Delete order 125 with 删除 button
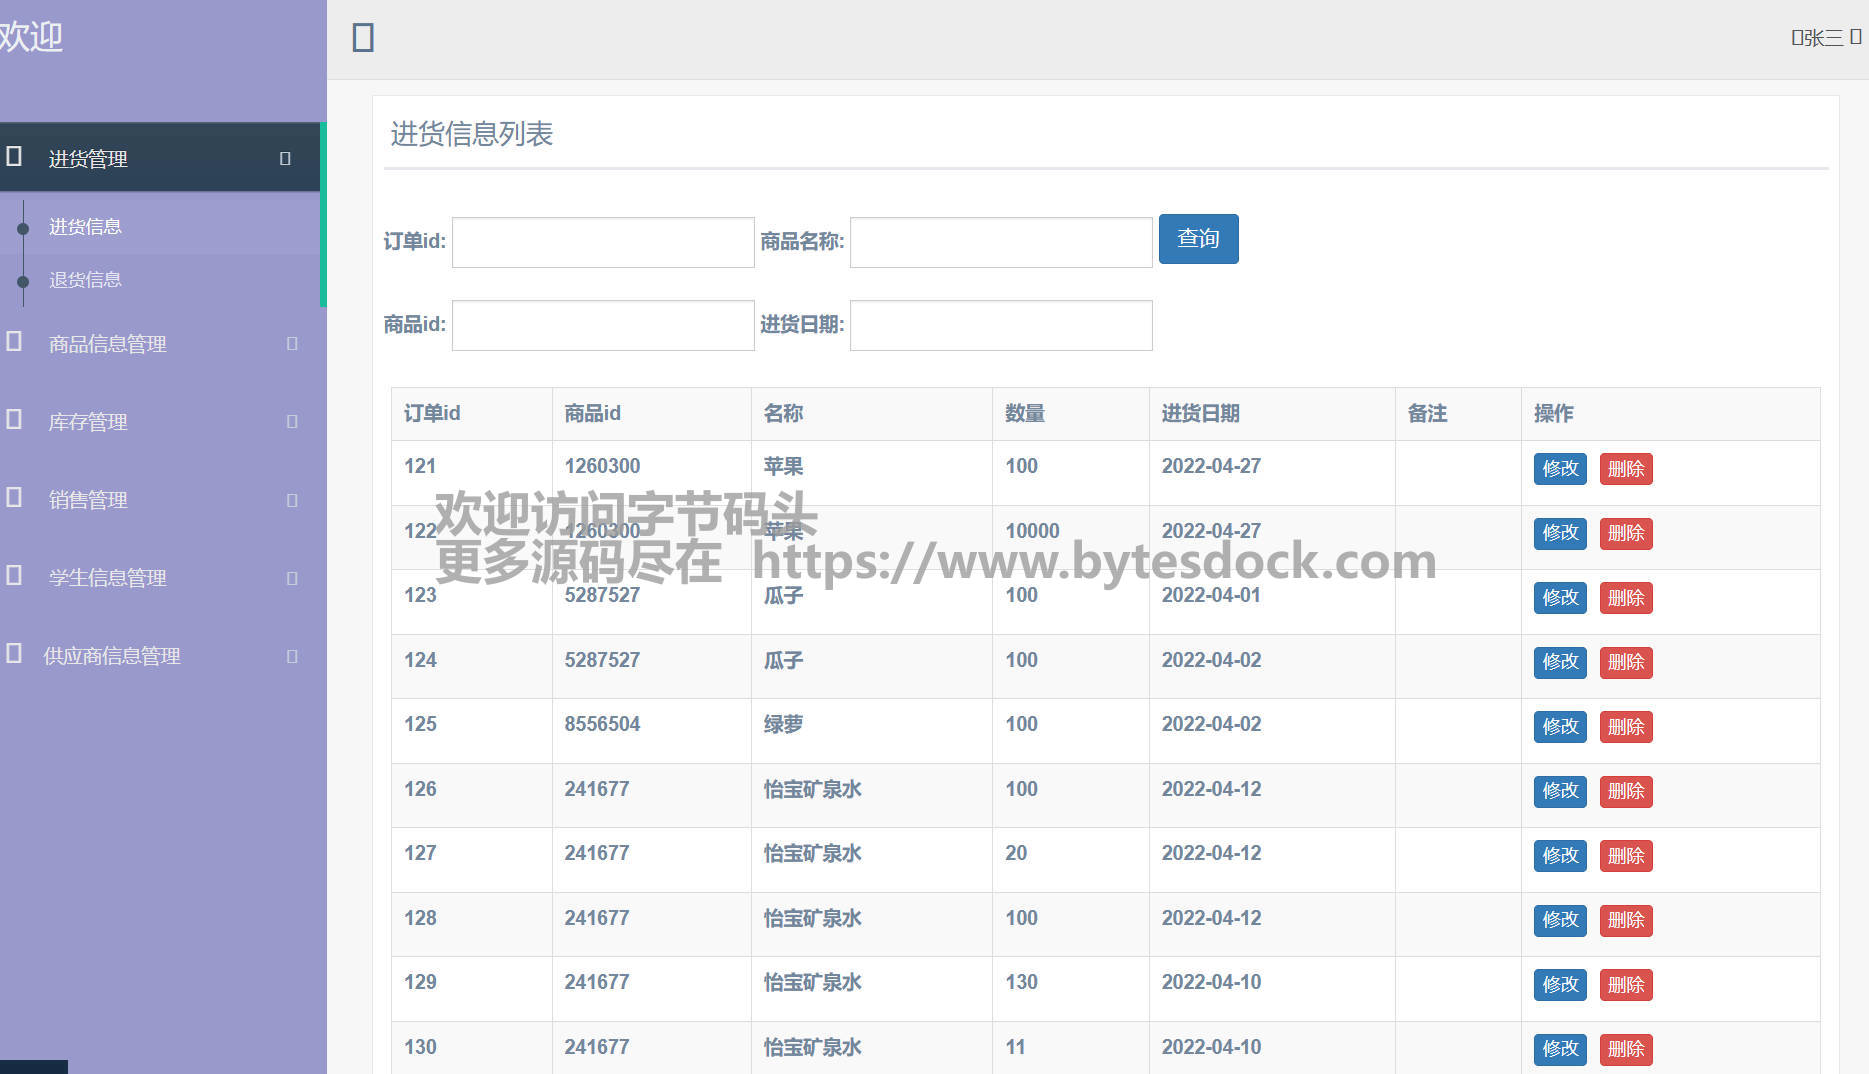 [1625, 727]
